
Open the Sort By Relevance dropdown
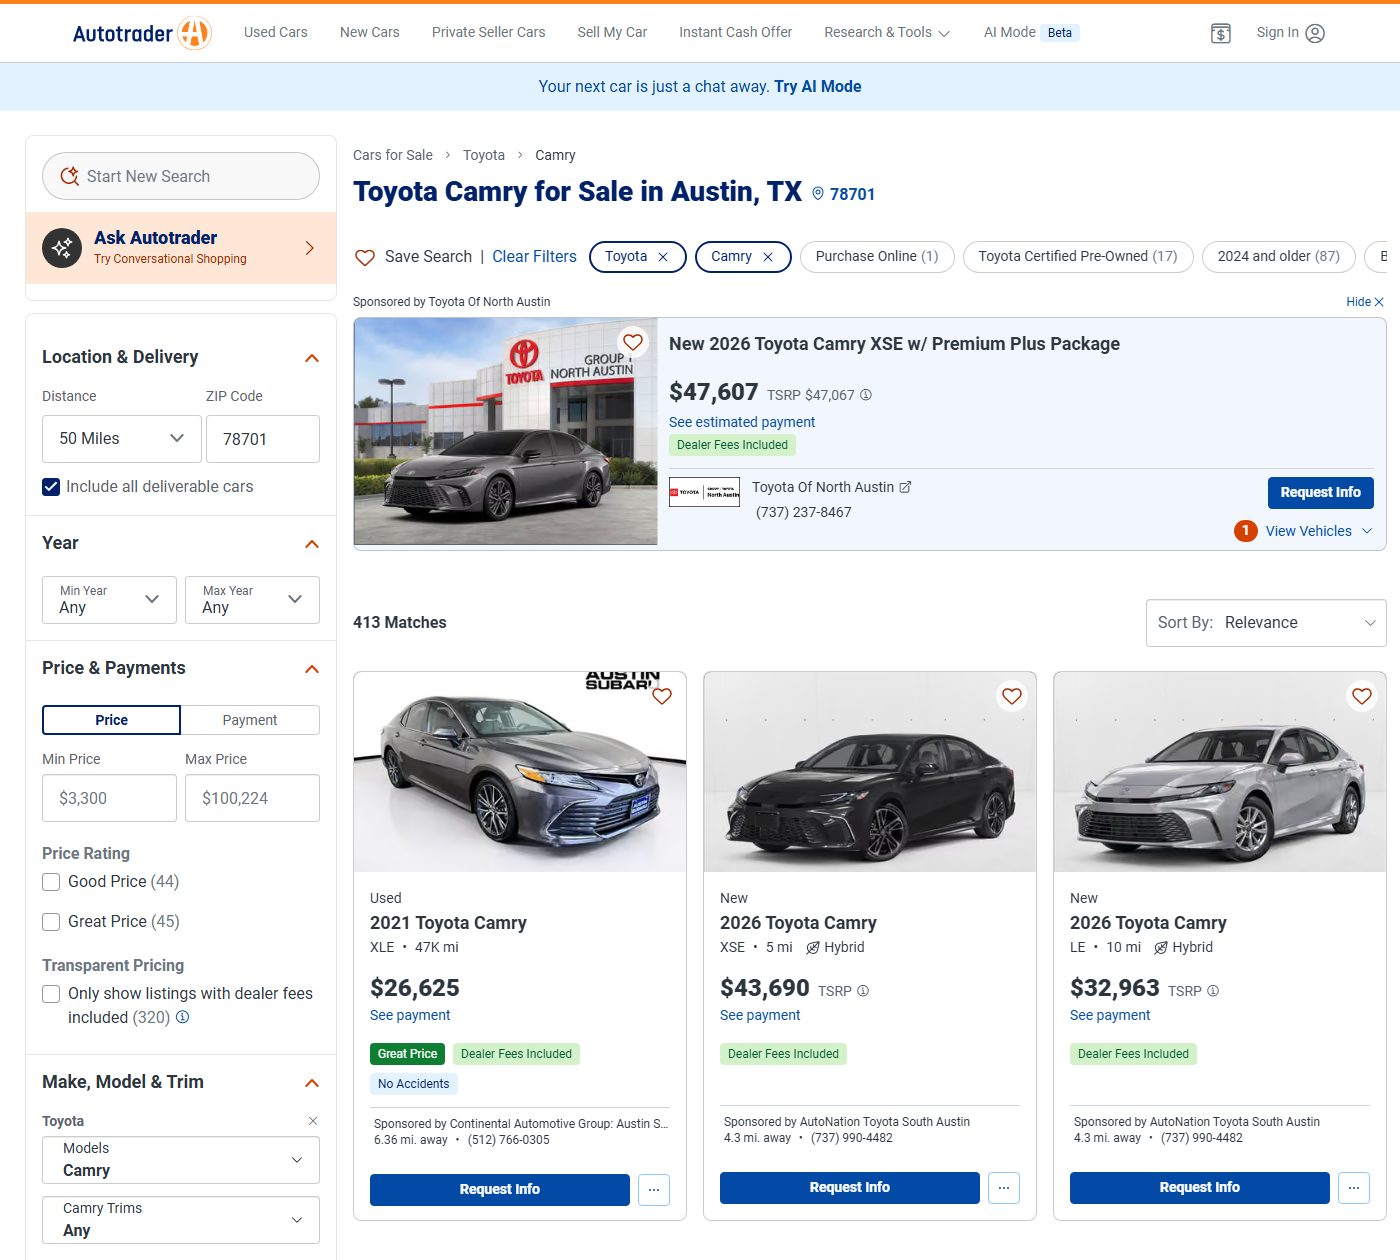(x=1266, y=623)
